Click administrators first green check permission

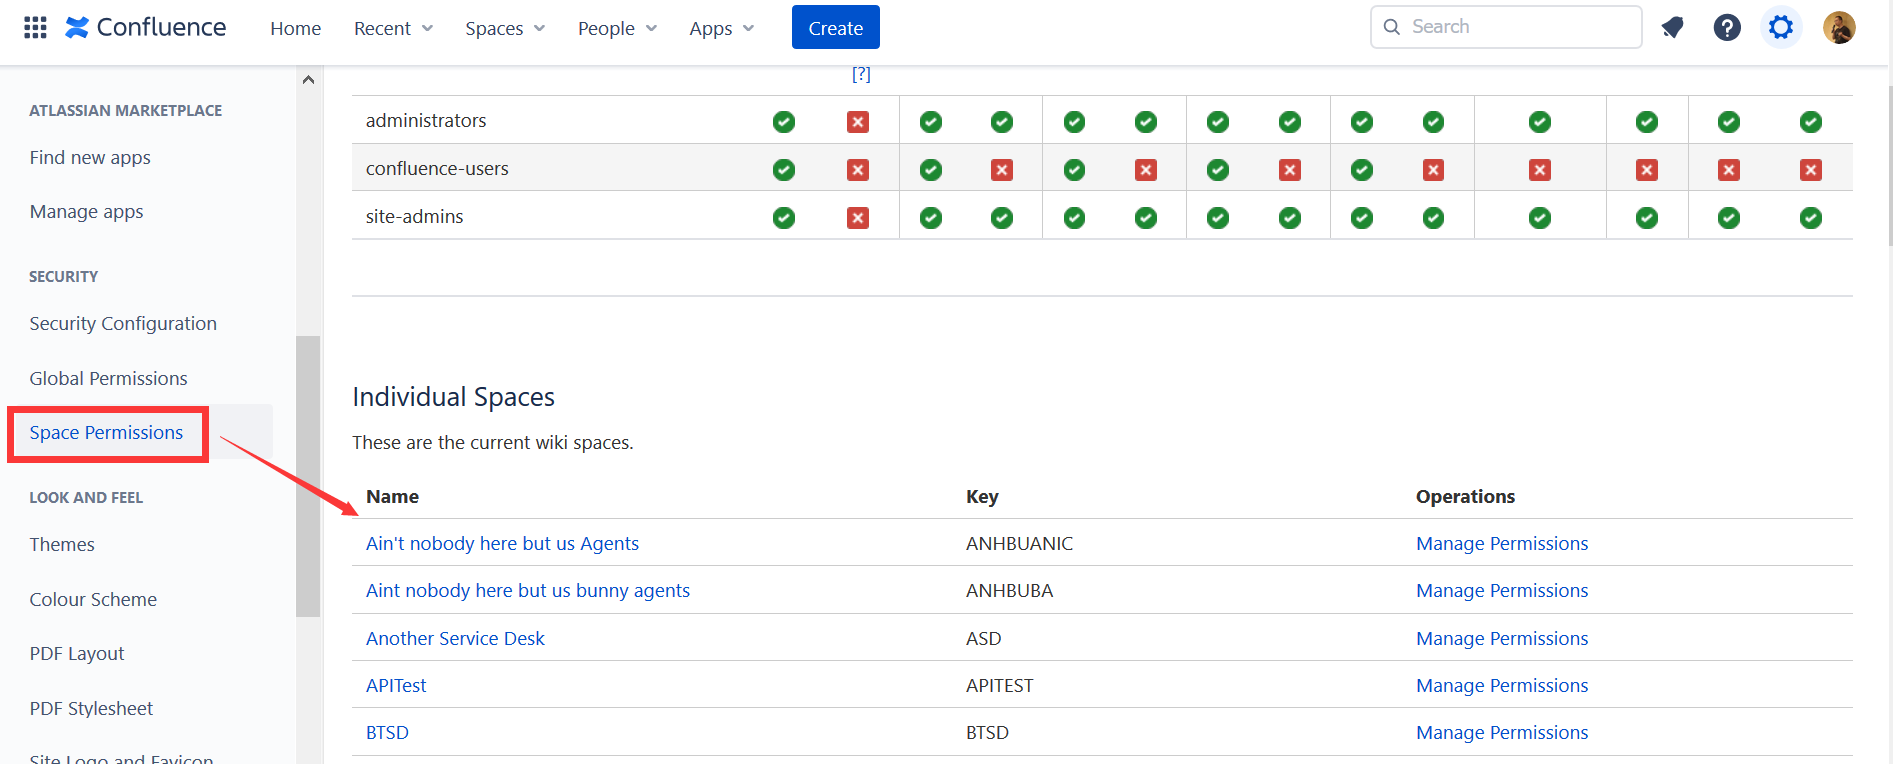pos(784,122)
